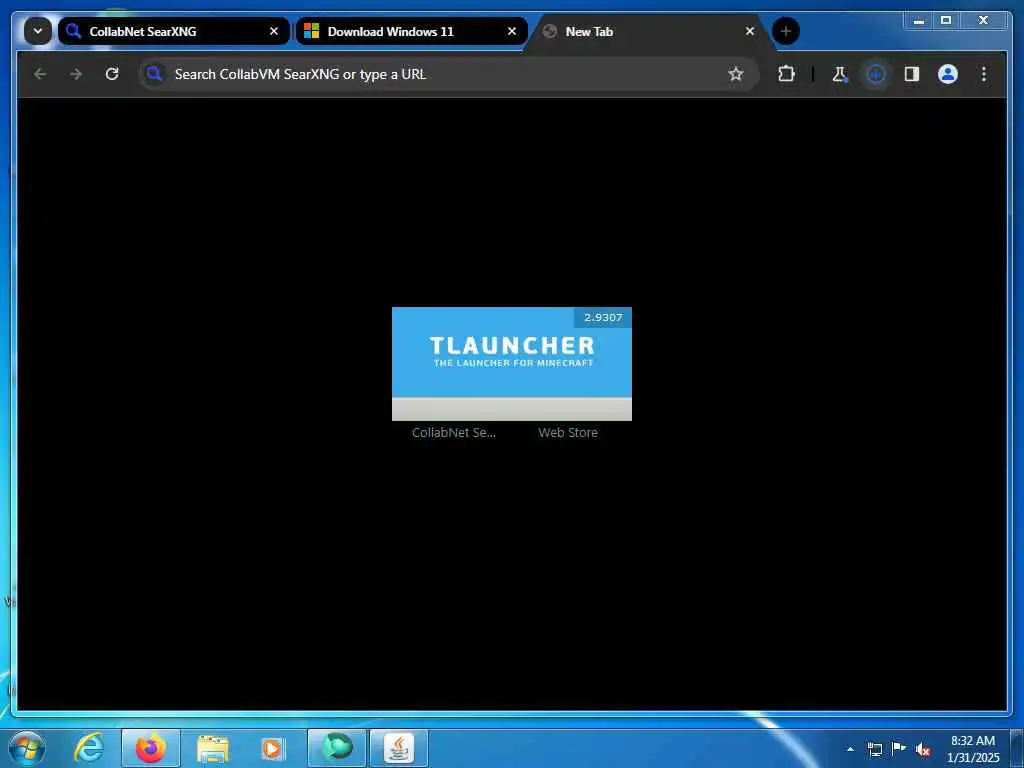Viewport: 1024px width, 768px height.
Task: Maximize the browser window
Action: 946,21
